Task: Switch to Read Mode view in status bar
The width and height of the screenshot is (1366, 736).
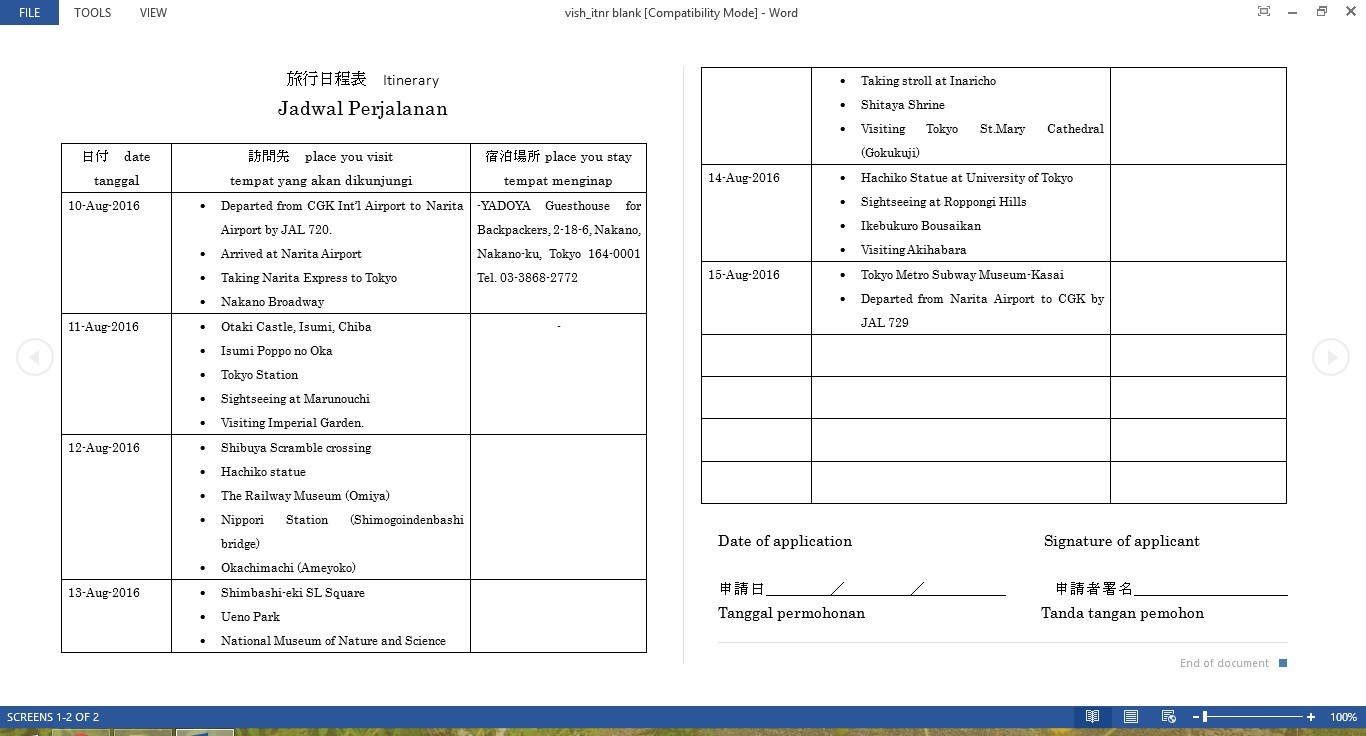Action: coord(1093,717)
